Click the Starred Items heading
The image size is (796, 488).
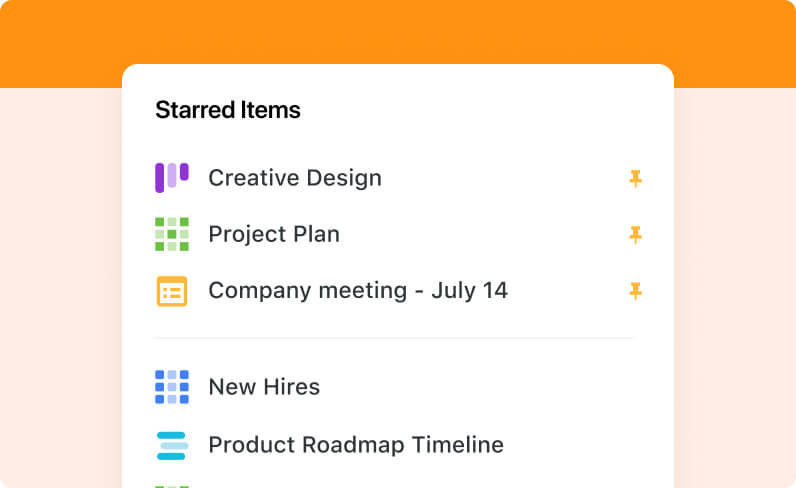(228, 110)
